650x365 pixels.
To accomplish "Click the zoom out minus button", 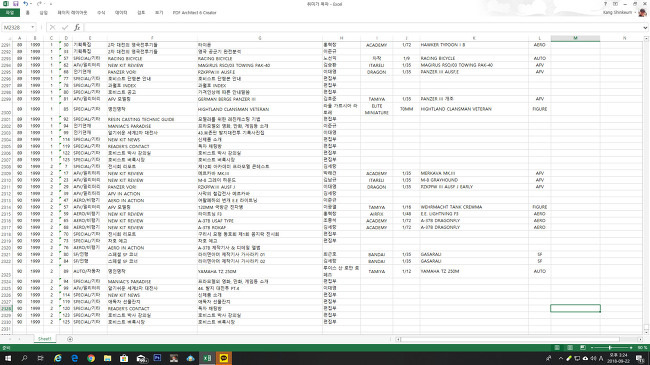I will coord(592,348).
